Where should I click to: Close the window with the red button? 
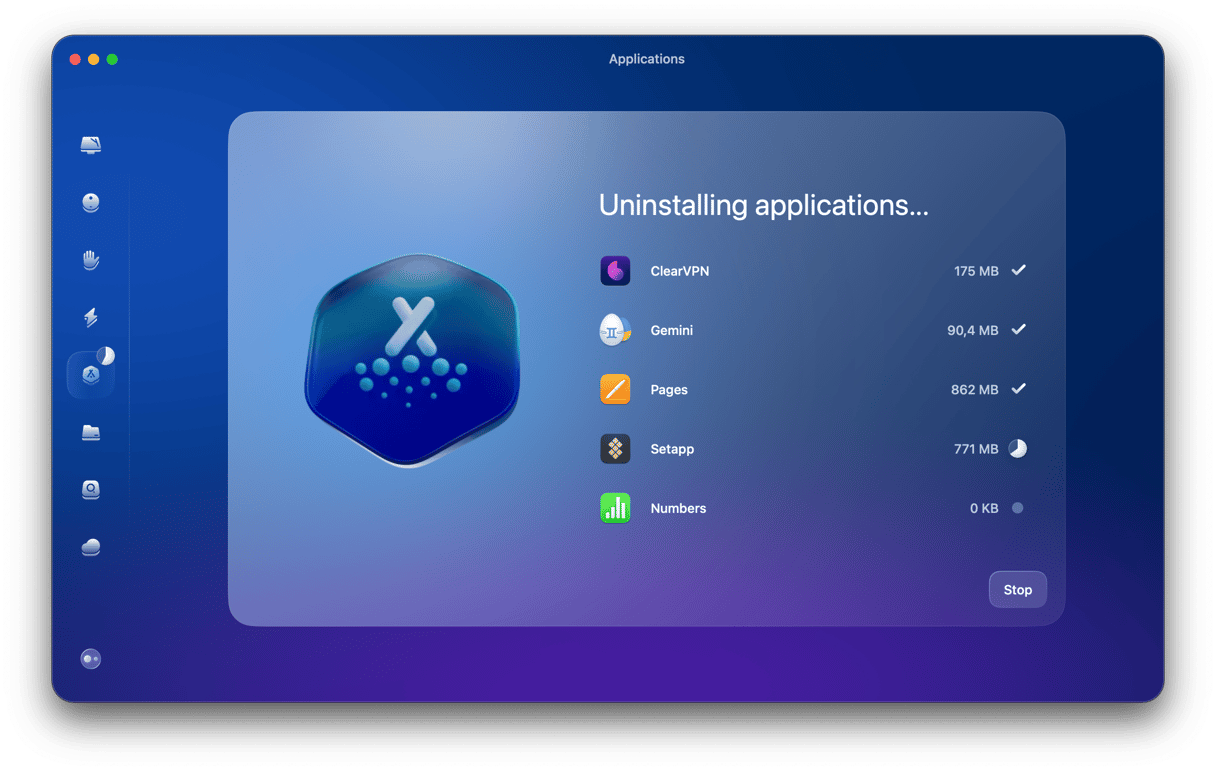75,60
